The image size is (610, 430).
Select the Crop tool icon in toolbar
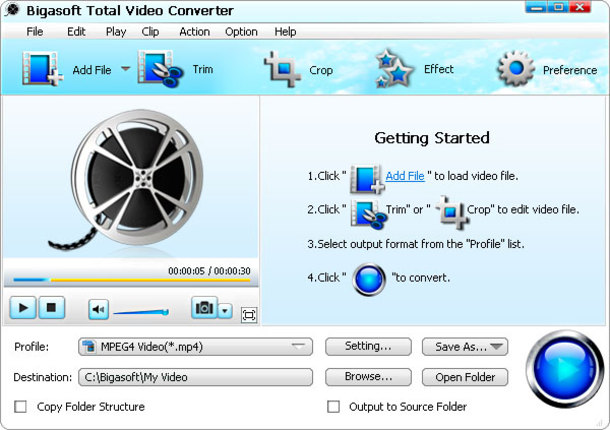pos(282,69)
